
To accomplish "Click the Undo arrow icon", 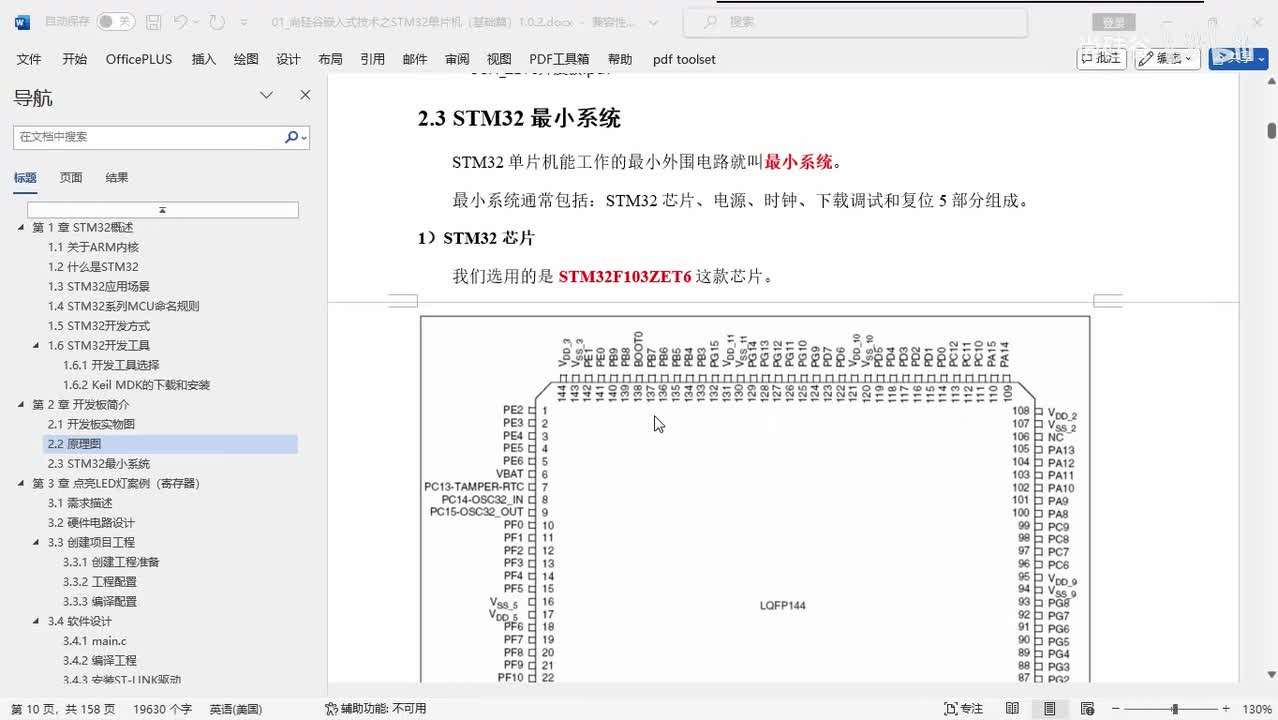I will pyautogui.click(x=180, y=21).
